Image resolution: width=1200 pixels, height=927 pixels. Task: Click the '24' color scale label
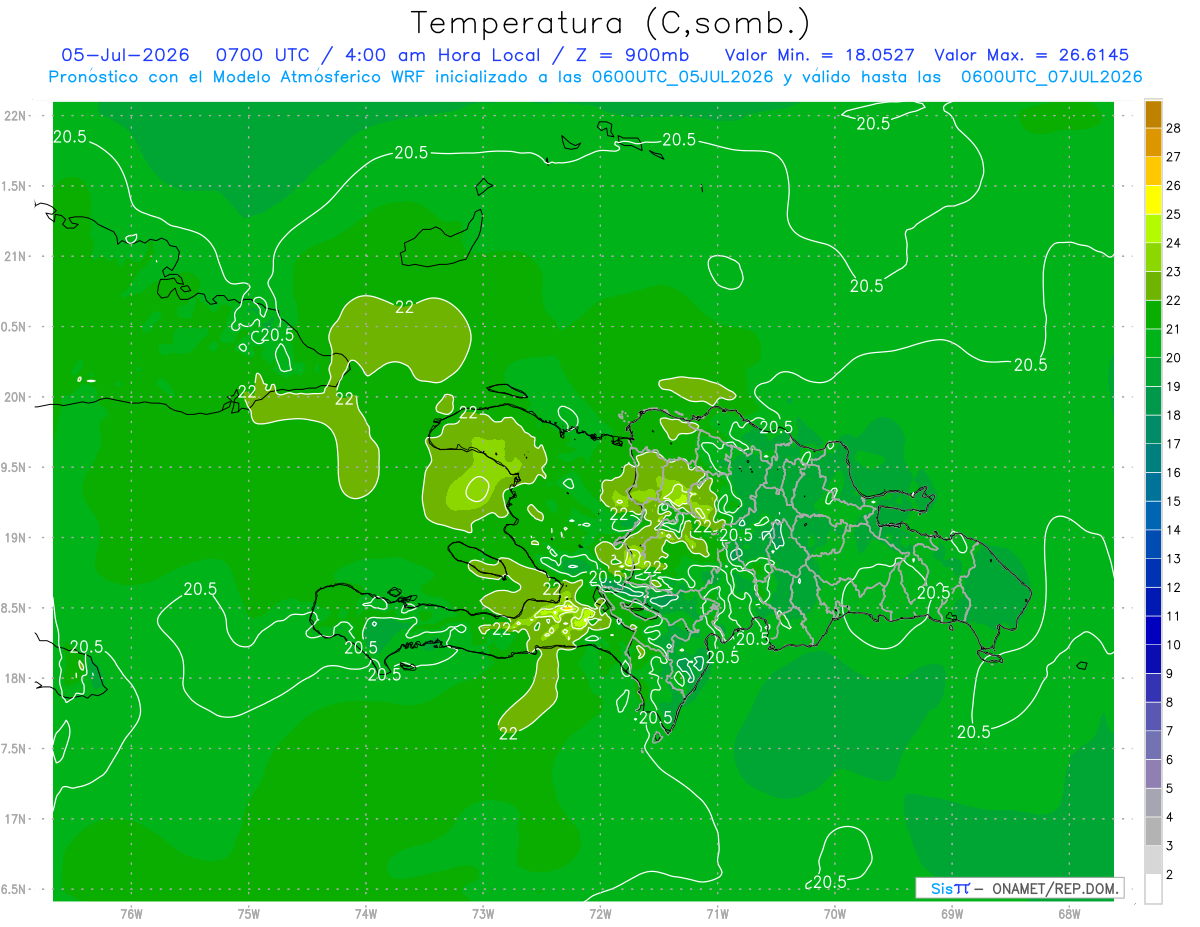coord(1175,243)
